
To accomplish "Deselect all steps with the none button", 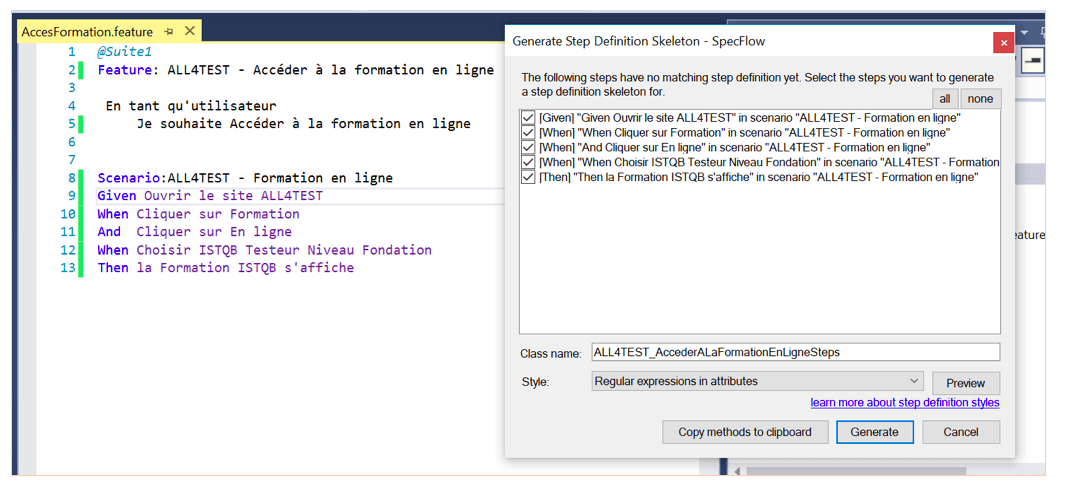I will (x=980, y=98).
